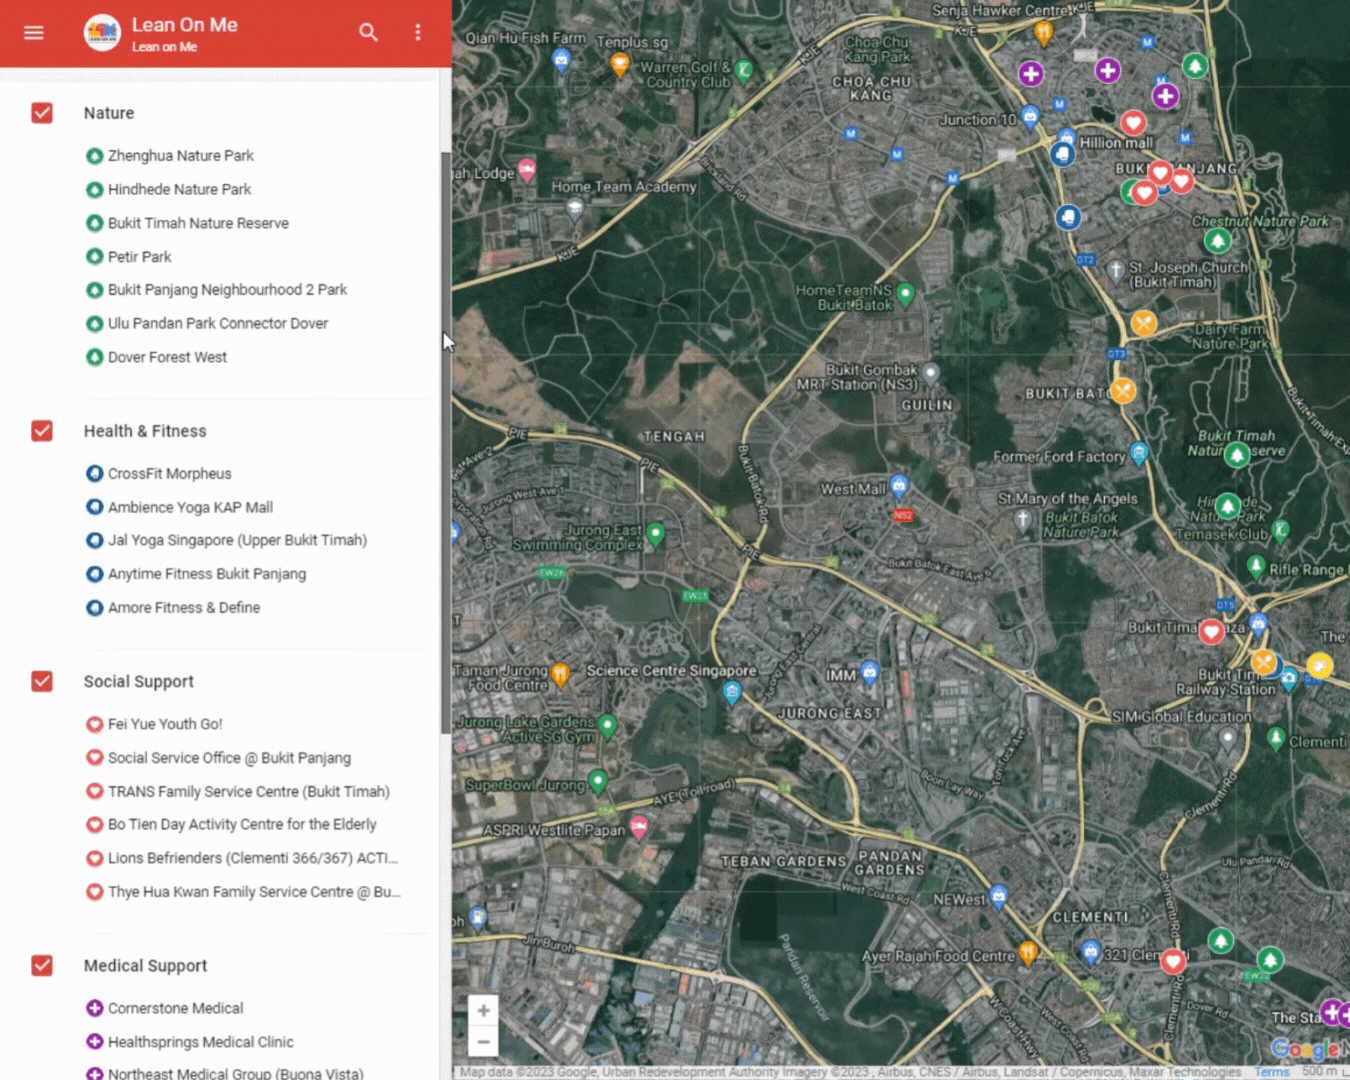The width and height of the screenshot is (1350, 1080).
Task: Click HomeTeamNS Bukit Batok pin
Action: (x=906, y=295)
